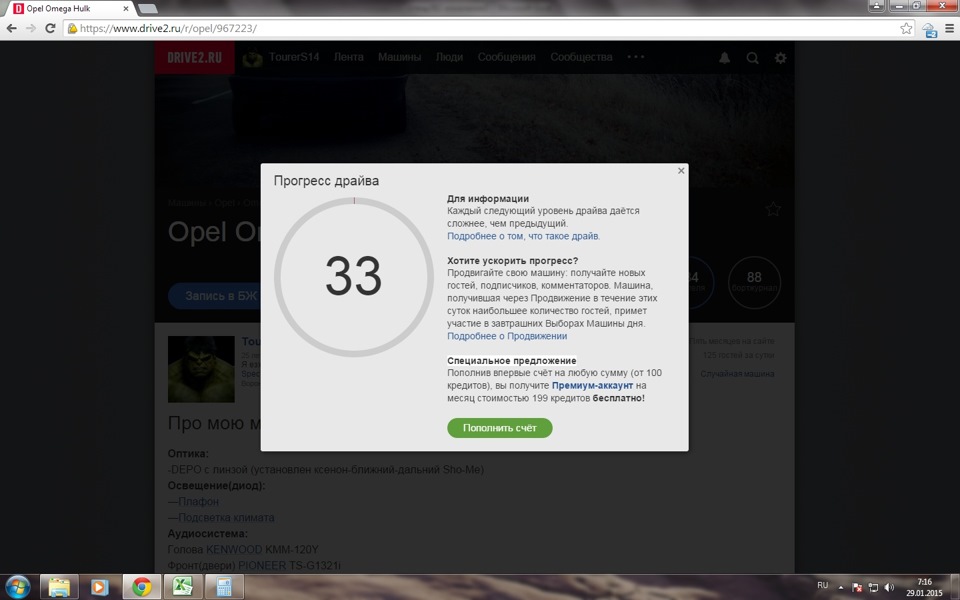
Task: Click the Action Center flag tray icon
Action: [857, 588]
